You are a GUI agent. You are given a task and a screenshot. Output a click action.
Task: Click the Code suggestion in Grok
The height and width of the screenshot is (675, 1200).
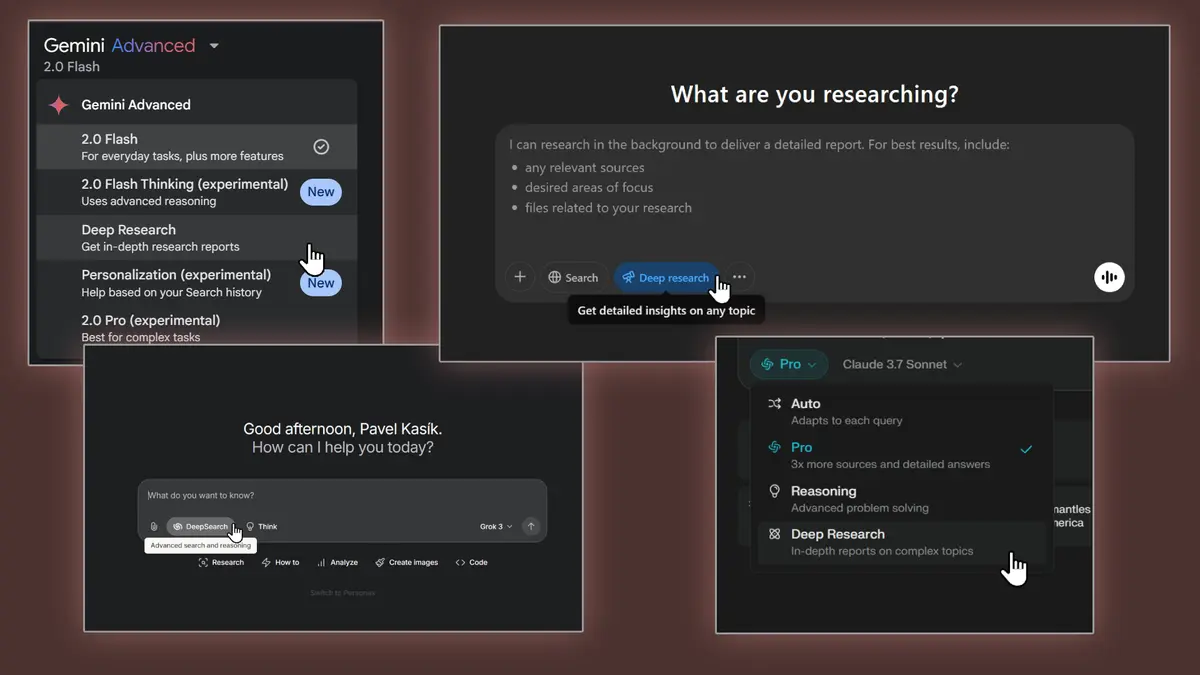[x=472, y=563]
